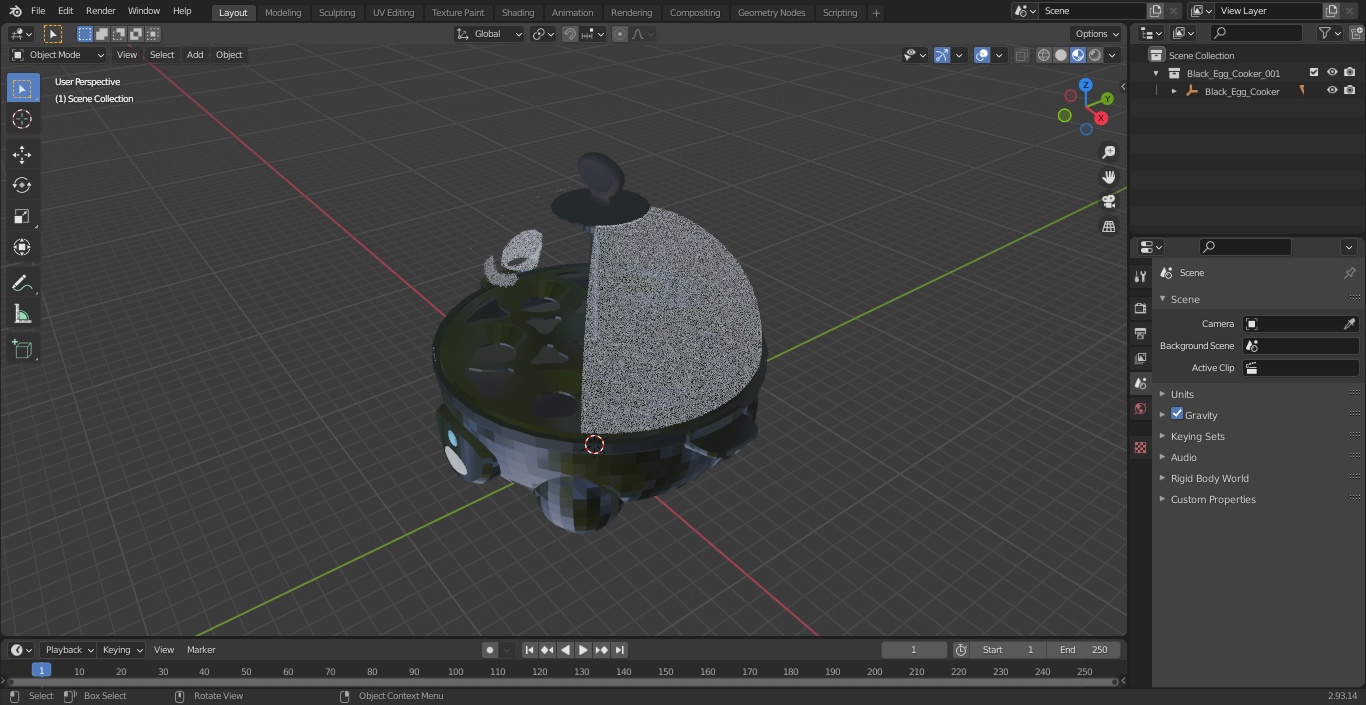Screen dimensions: 1366x705
Task: Expand the Rigid Body World panel
Action: pos(1209,478)
